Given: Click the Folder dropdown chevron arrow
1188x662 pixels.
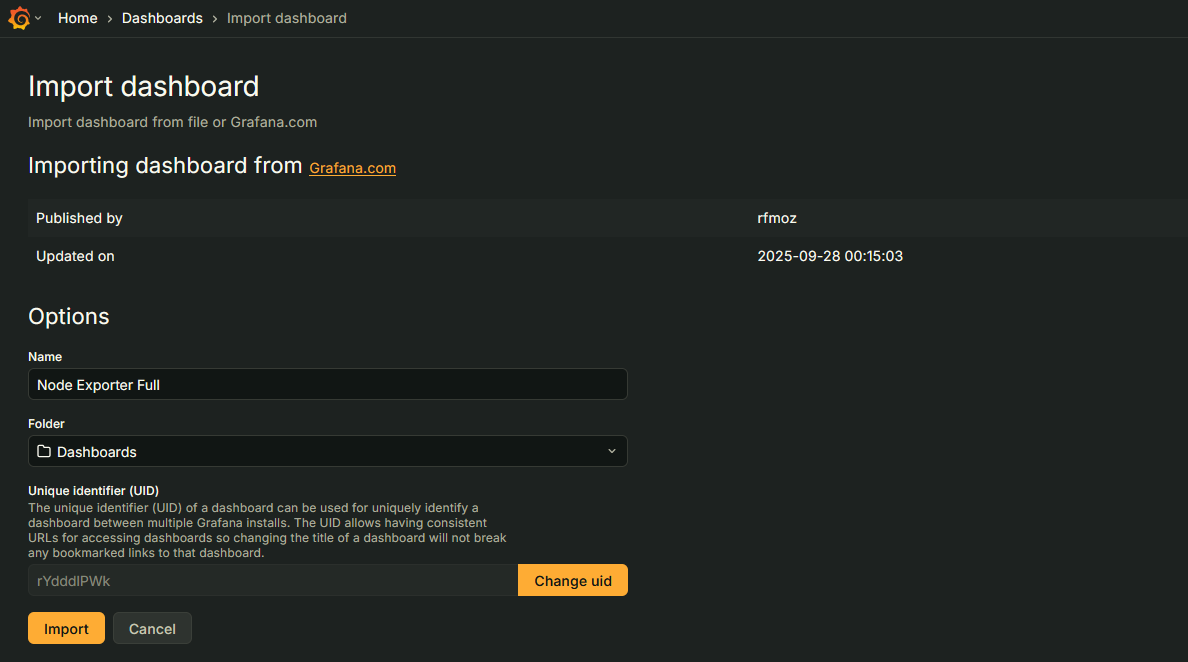Looking at the screenshot, I should coord(612,451).
